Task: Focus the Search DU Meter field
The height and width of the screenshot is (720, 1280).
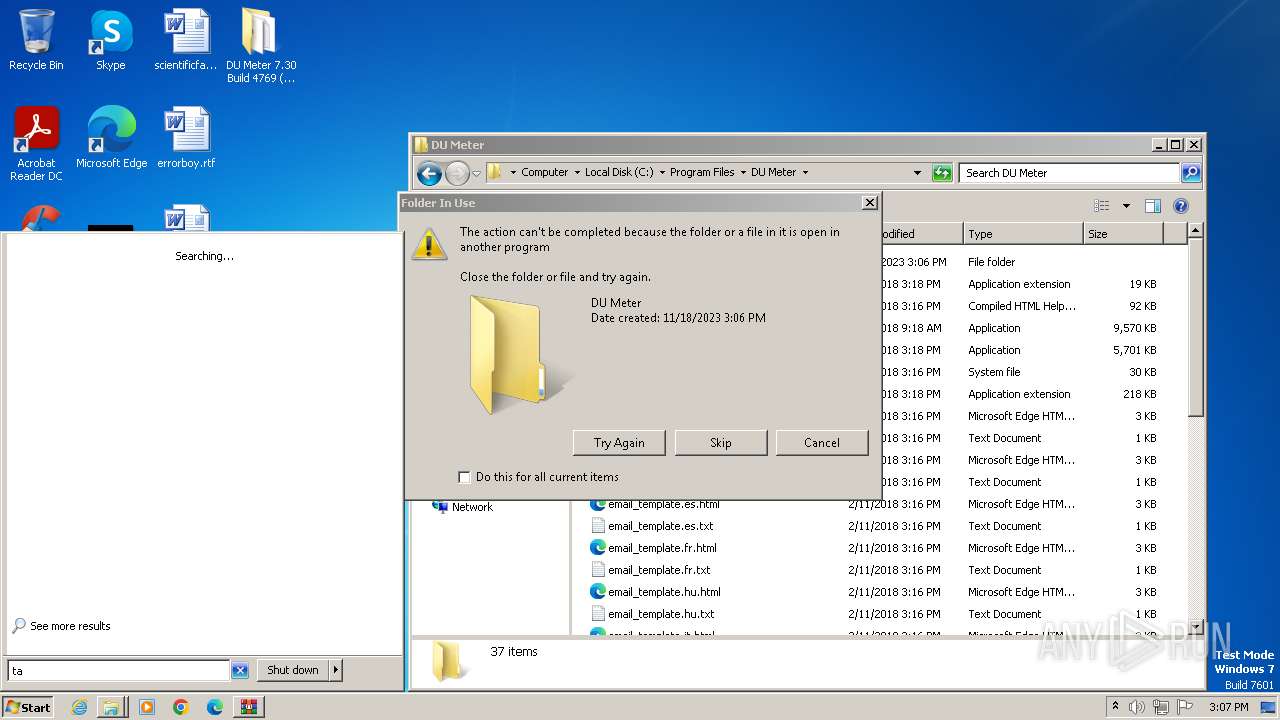Action: (1069, 173)
